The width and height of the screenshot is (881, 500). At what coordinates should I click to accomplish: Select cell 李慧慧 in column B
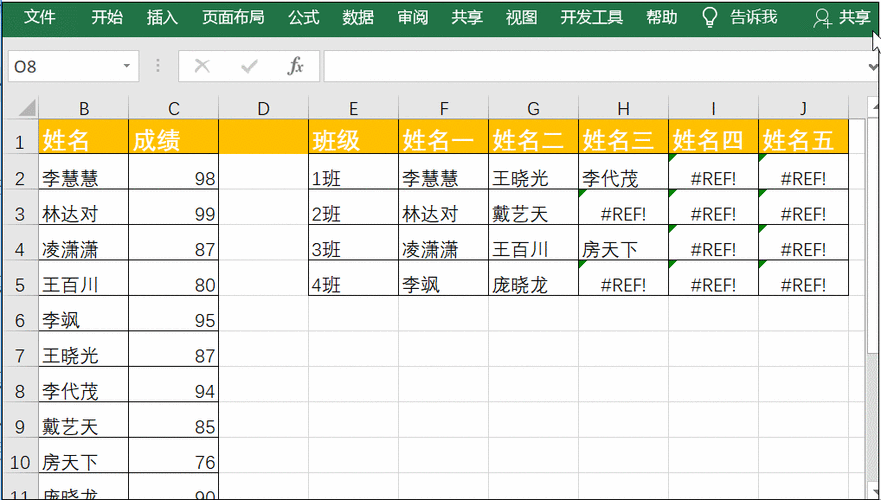coord(84,172)
